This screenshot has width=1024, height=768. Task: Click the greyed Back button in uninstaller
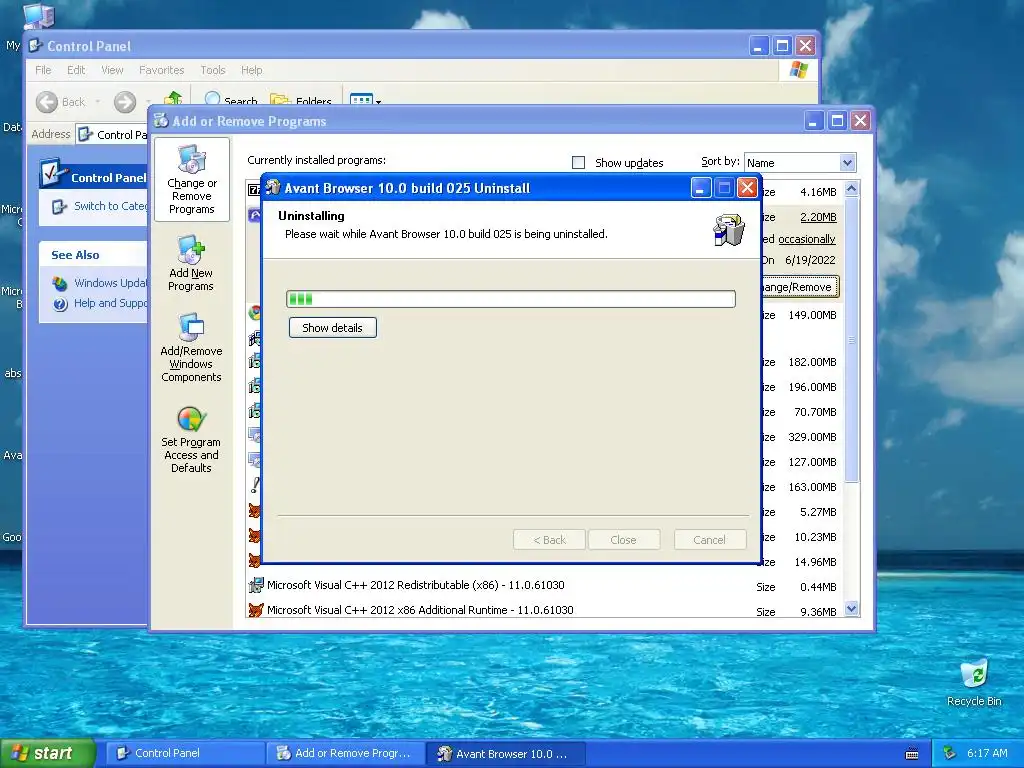[x=549, y=539]
